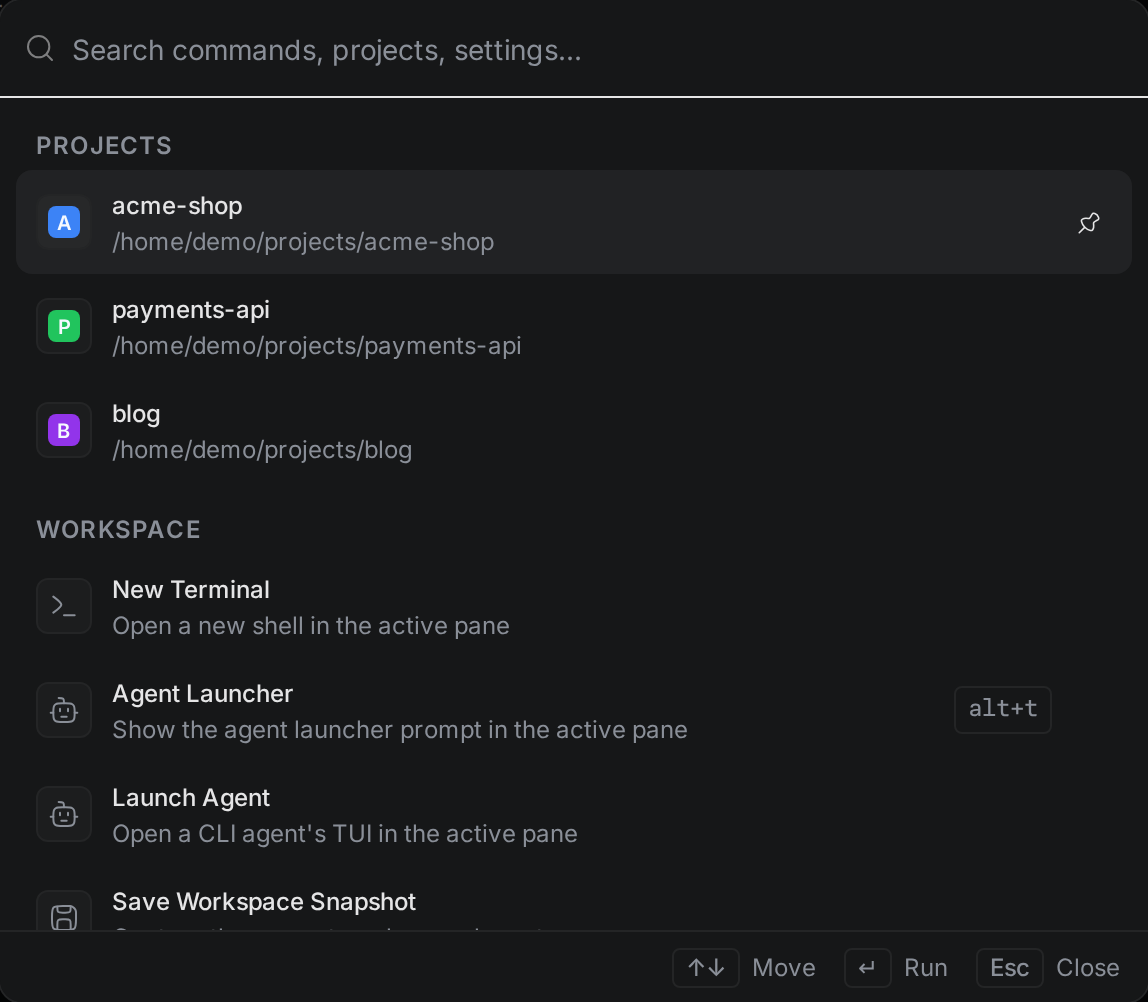Viewport: 1148px width, 1002px height.
Task: Click 'Show the agent launcher prompt' description
Action: click(400, 730)
